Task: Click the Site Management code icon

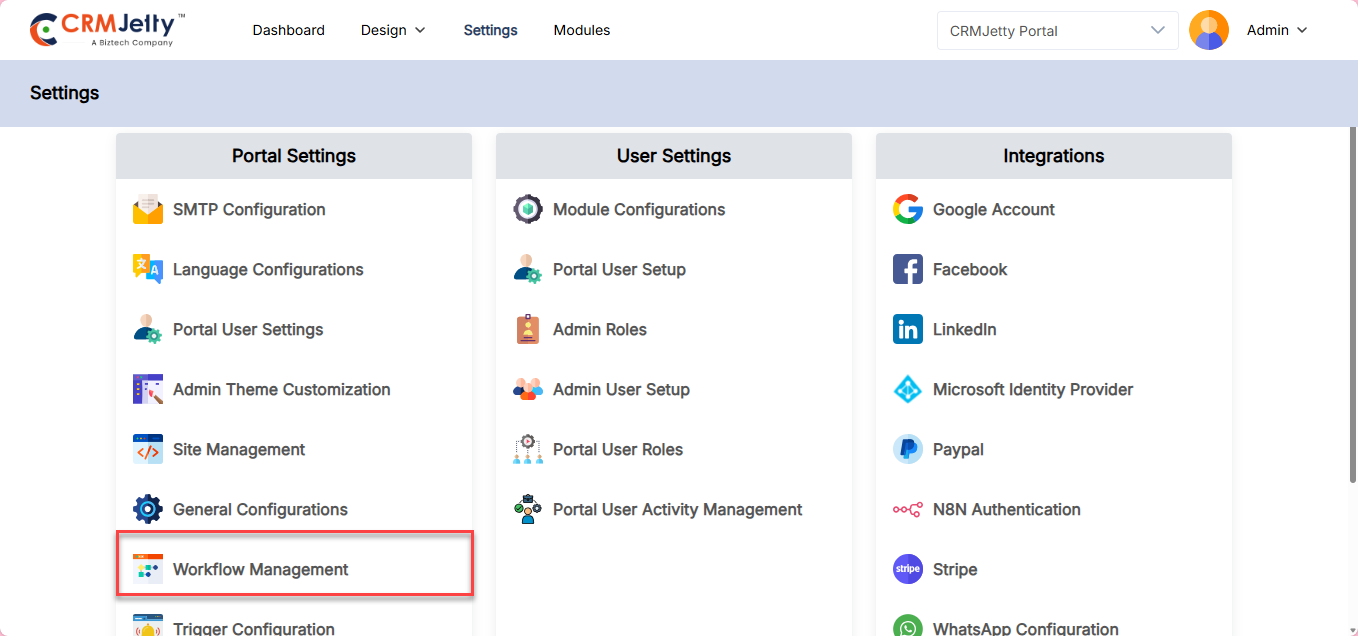Action: coord(148,450)
